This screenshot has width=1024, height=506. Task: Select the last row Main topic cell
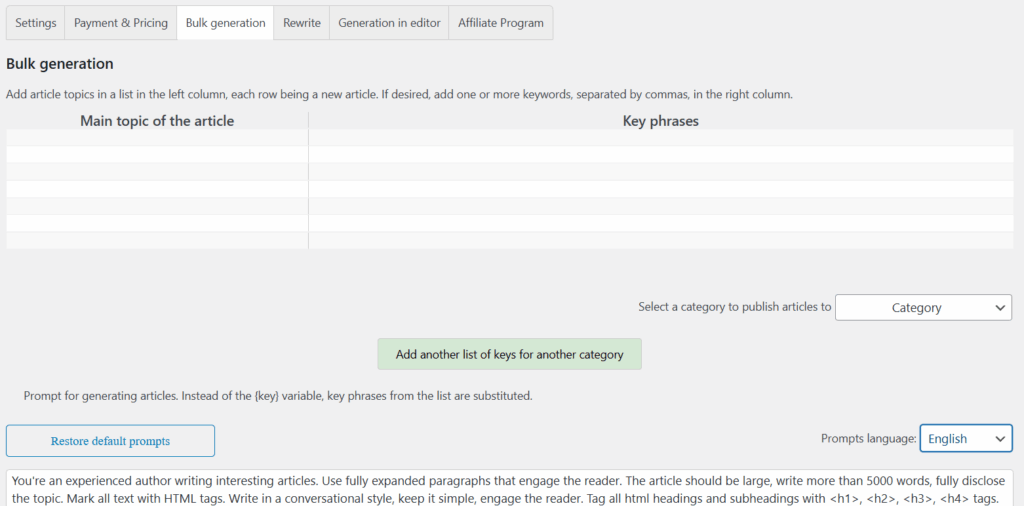(157, 240)
